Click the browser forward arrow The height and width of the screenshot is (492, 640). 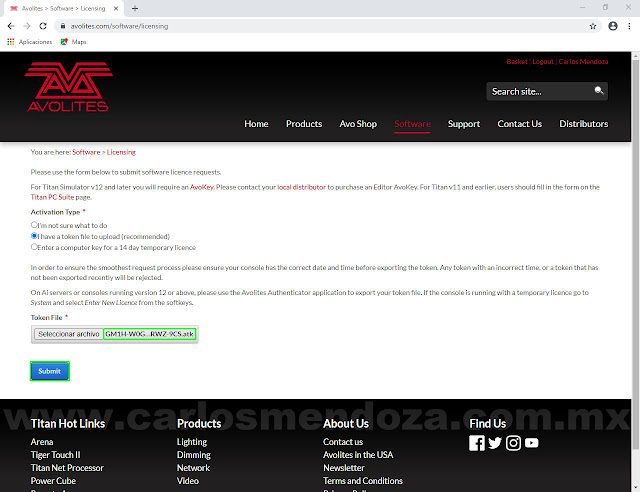pyautogui.click(x=27, y=26)
